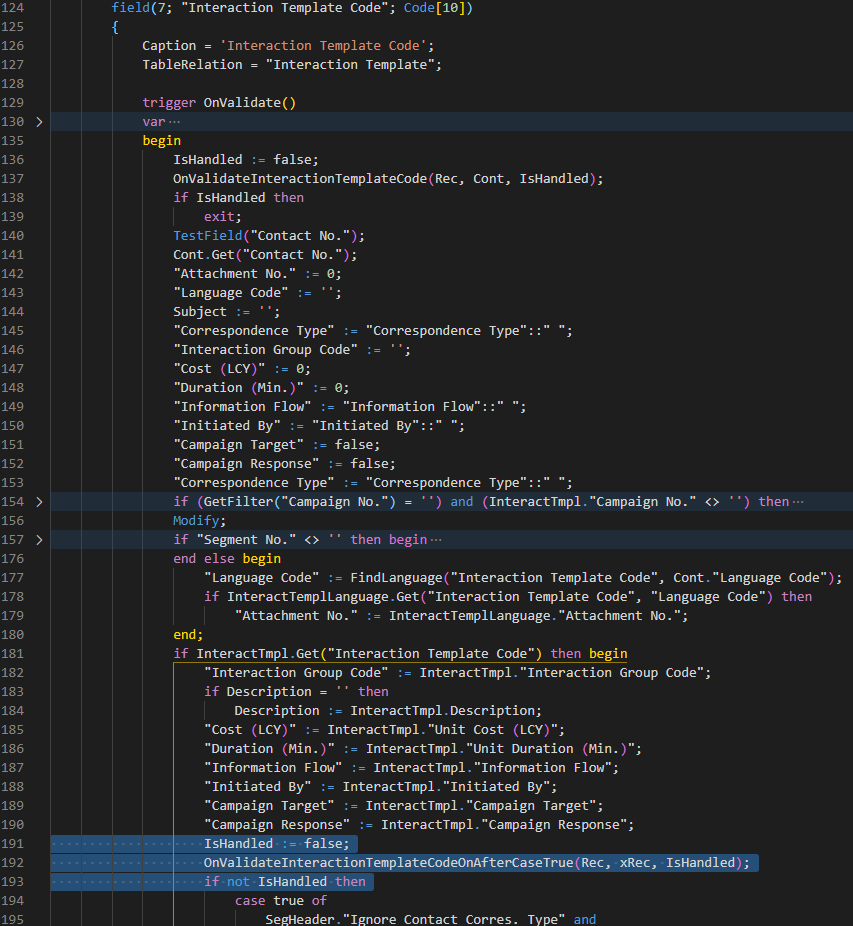Click the Modify statement on line 156
This screenshot has height=926, width=853.
pos(200,521)
